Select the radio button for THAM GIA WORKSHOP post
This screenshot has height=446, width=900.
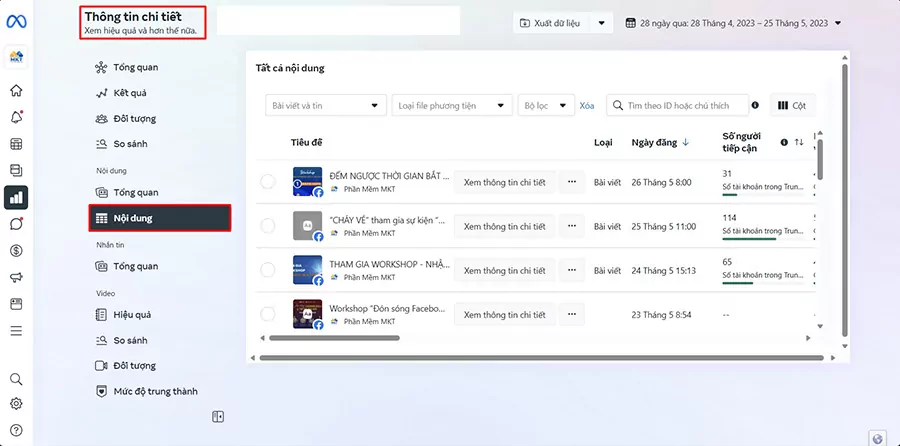(267, 270)
